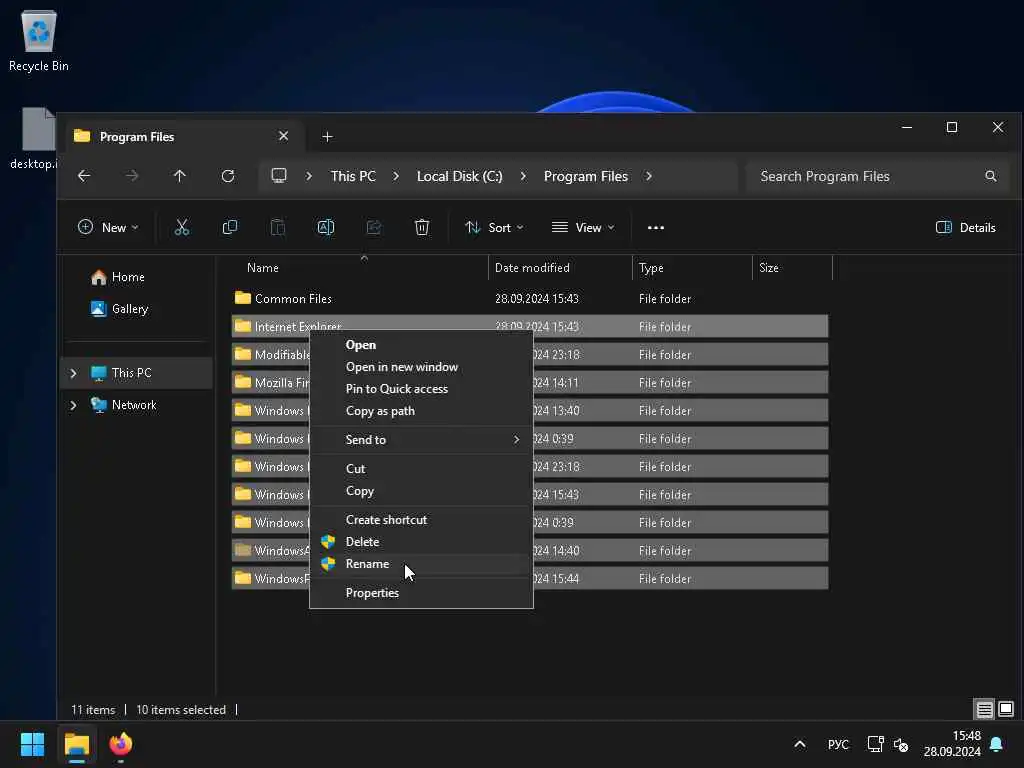This screenshot has height=768, width=1024.
Task: Expand the Network tree node
Action: point(73,405)
